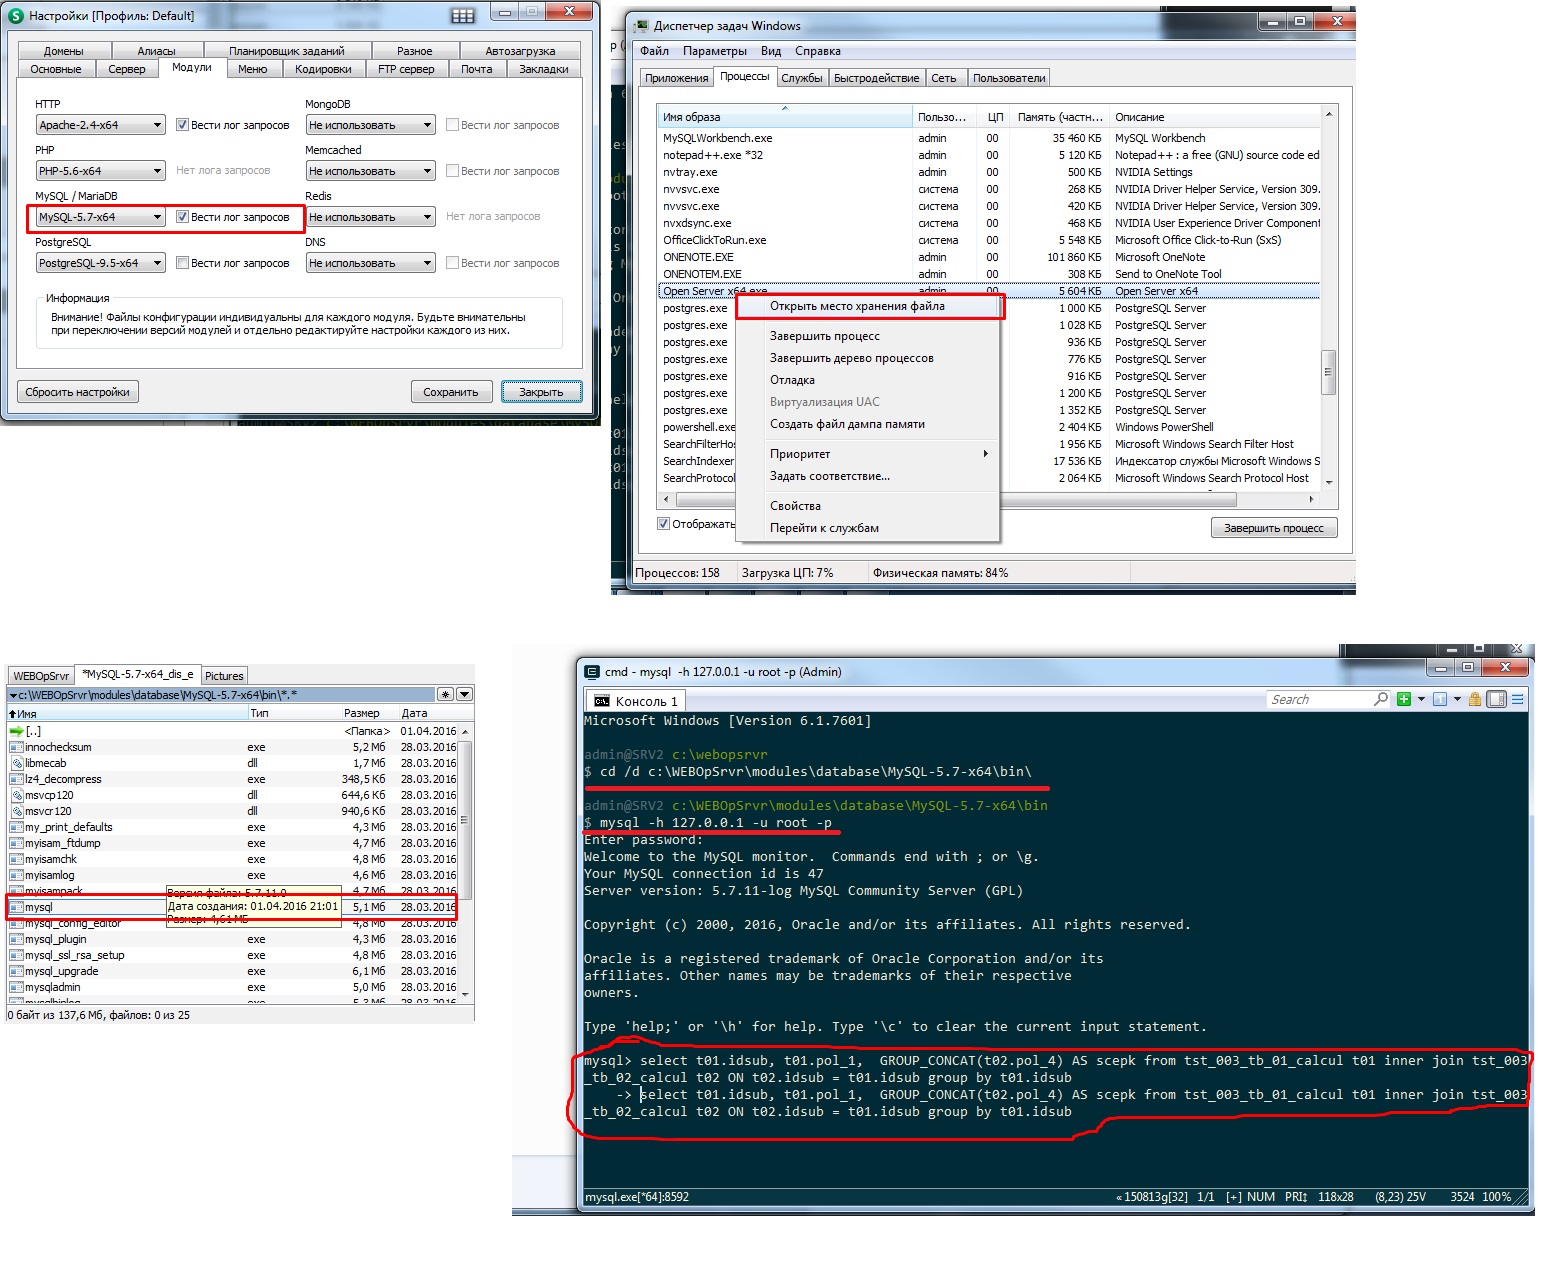Open the MySQL-5.7-x64 version dropdown
The width and height of the screenshot is (1566, 1282).
[157, 217]
